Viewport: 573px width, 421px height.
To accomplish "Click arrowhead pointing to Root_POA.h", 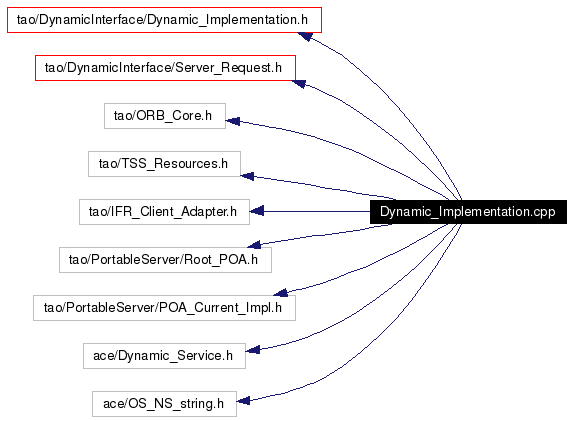I will [x=254, y=245].
